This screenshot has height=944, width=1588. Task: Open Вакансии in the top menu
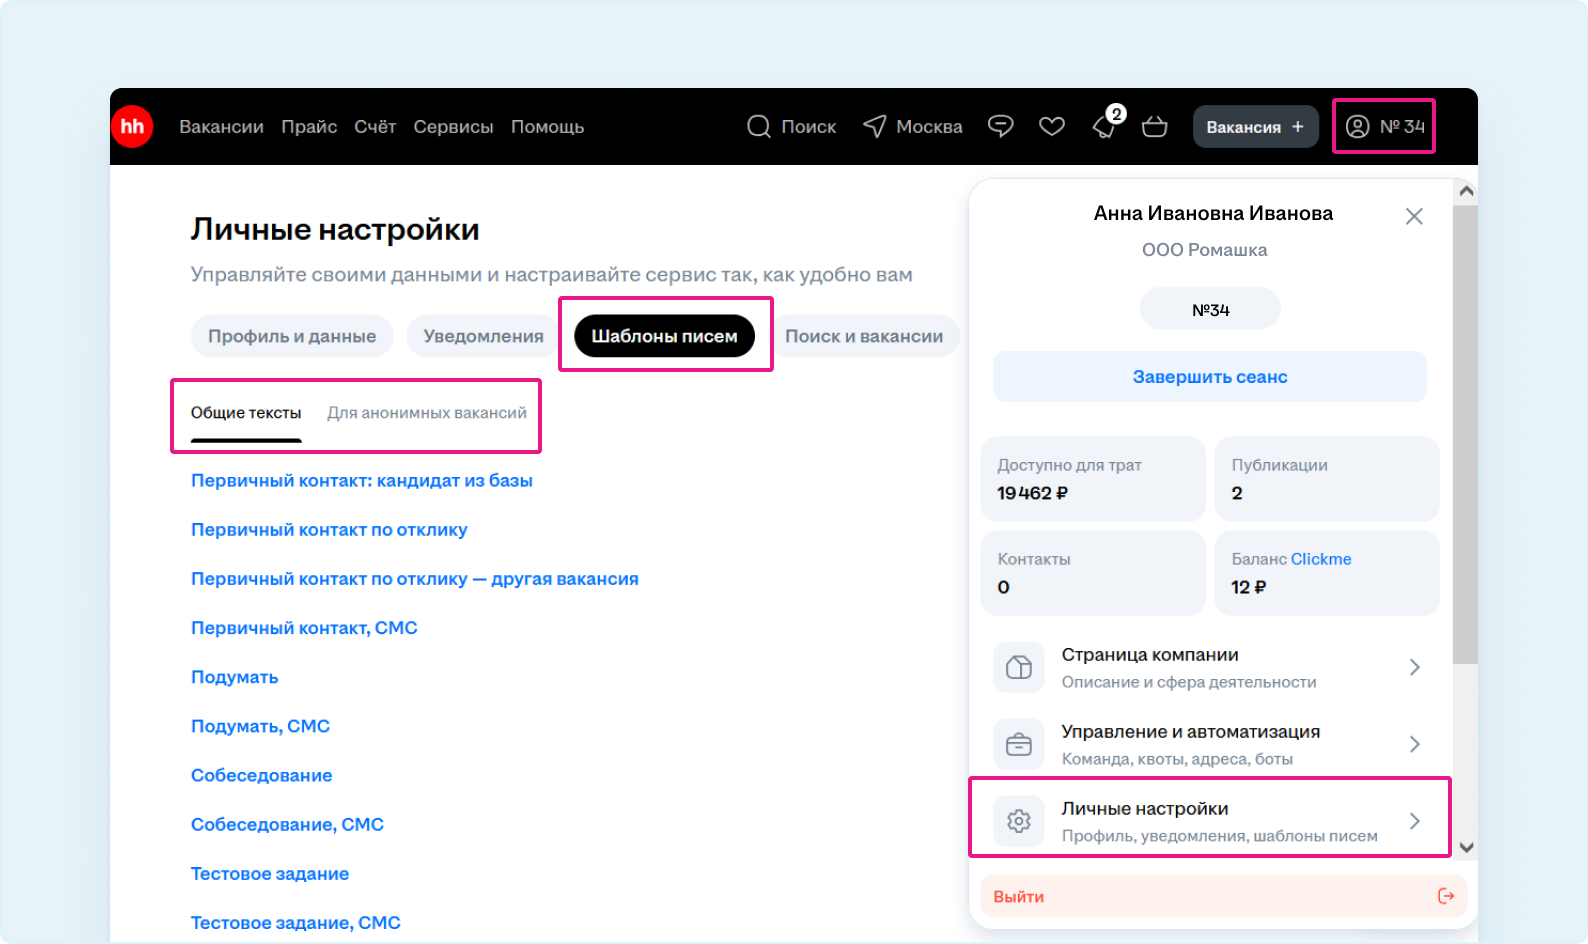pos(221,127)
